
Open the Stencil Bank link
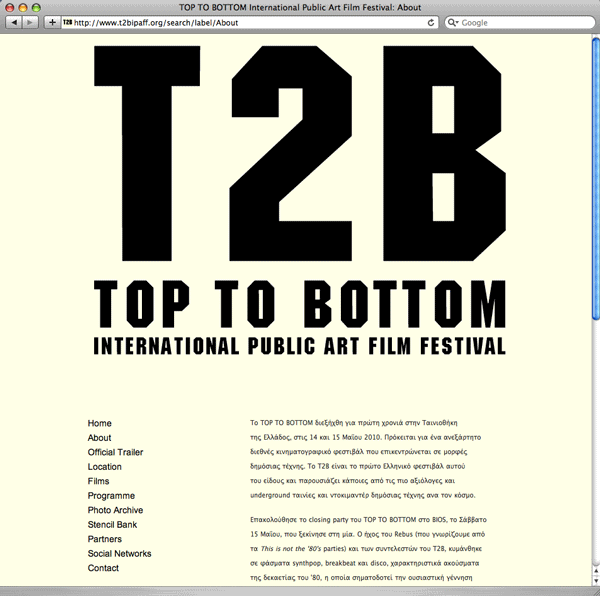[x=112, y=524]
